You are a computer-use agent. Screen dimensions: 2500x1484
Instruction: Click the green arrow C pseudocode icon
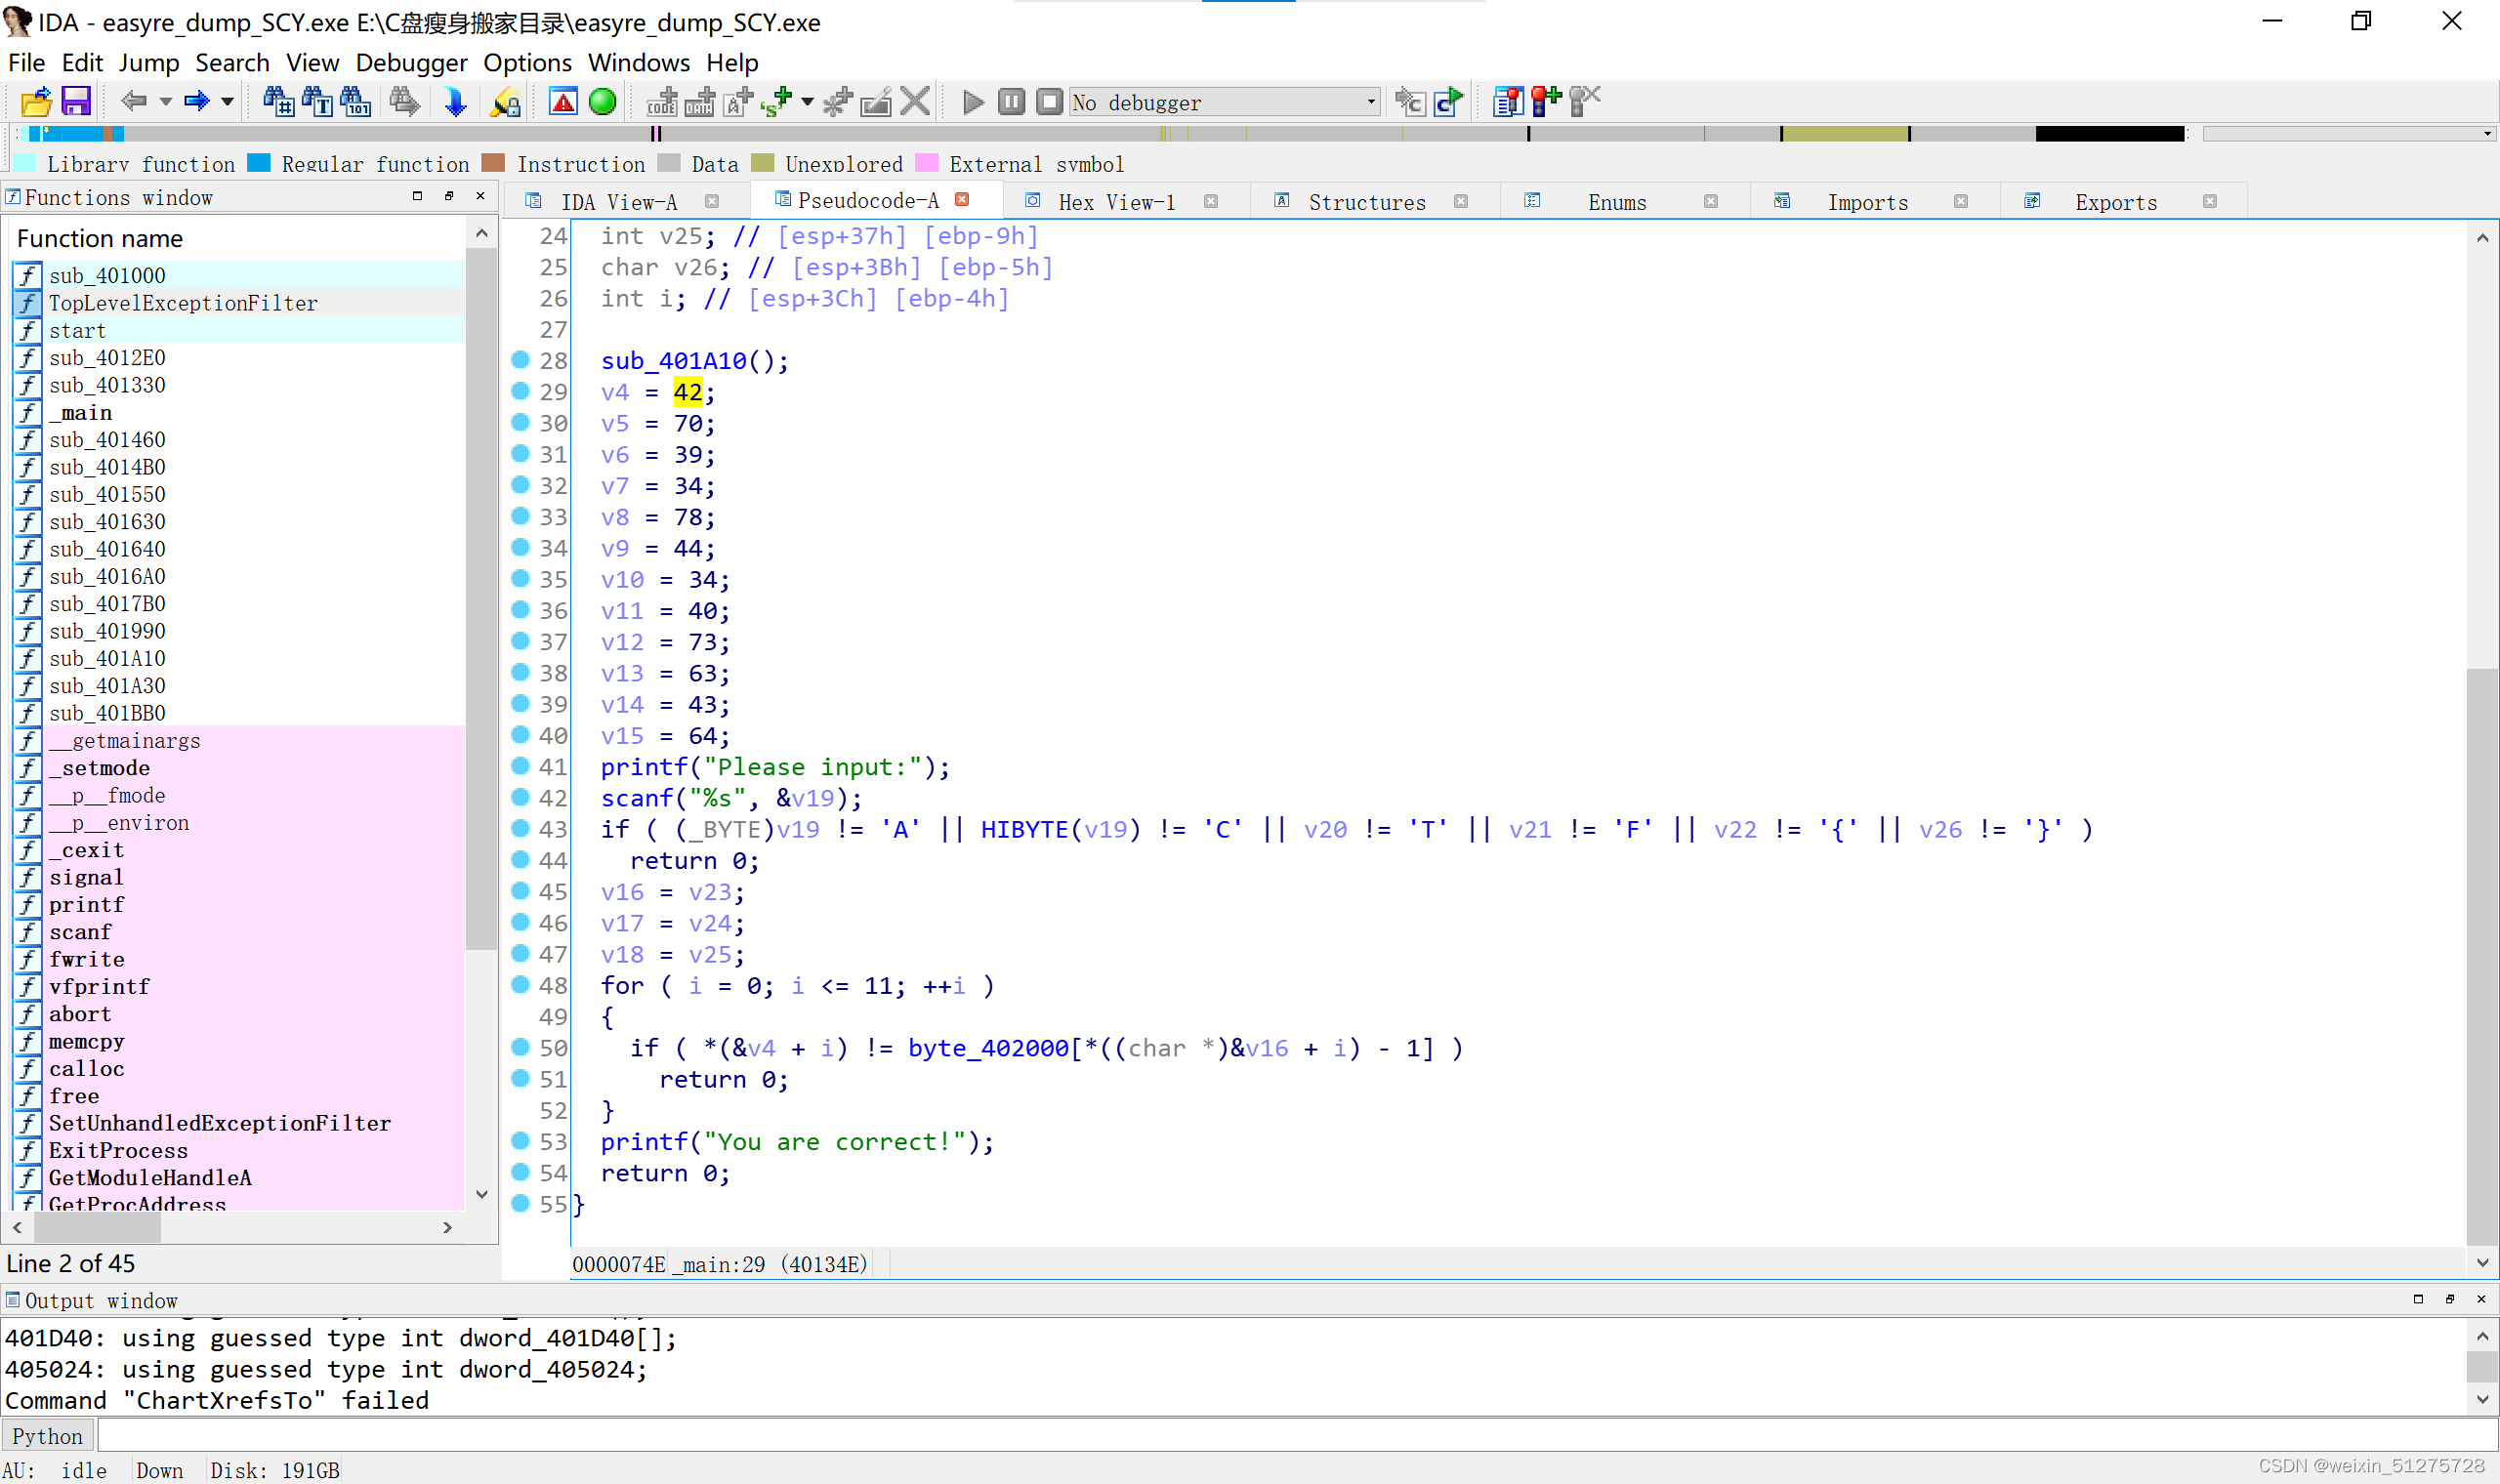pyautogui.click(x=1448, y=102)
